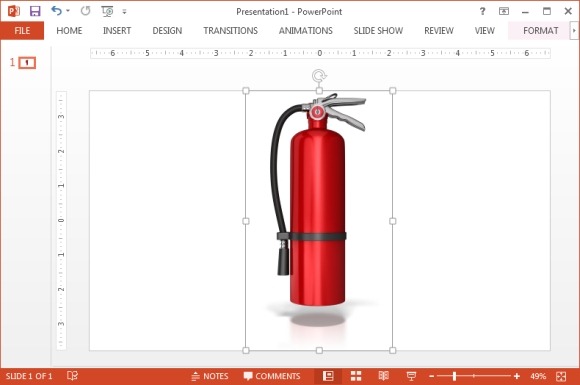The width and height of the screenshot is (580, 385).
Task: Save the presentation using the floppy icon
Action: (35, 11)
